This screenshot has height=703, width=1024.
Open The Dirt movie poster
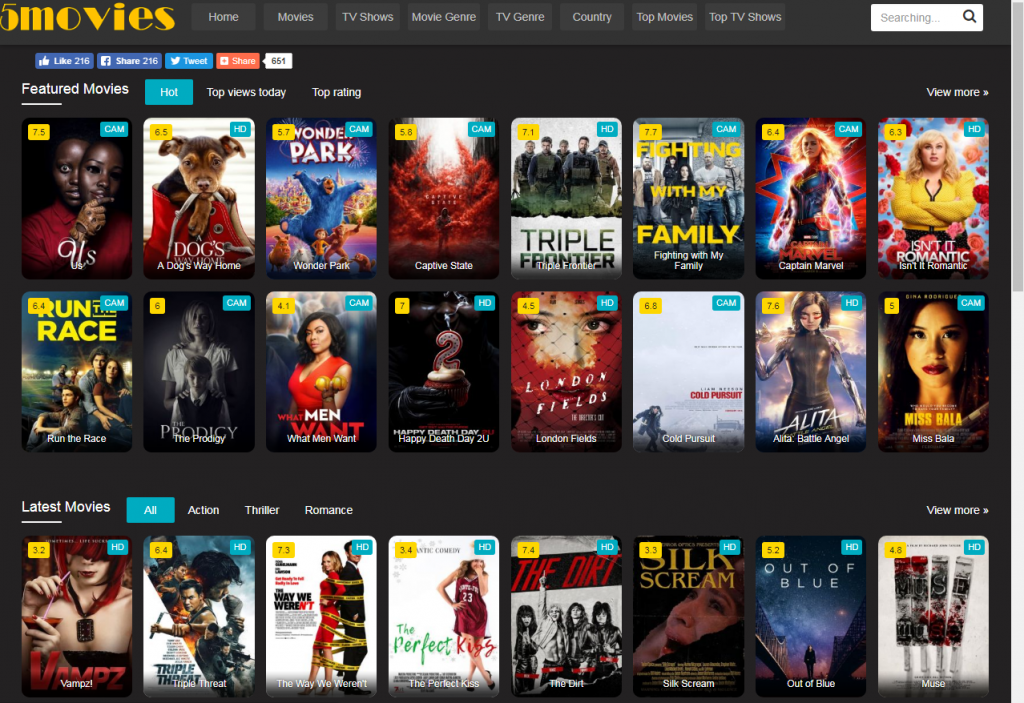coord(566,616)
